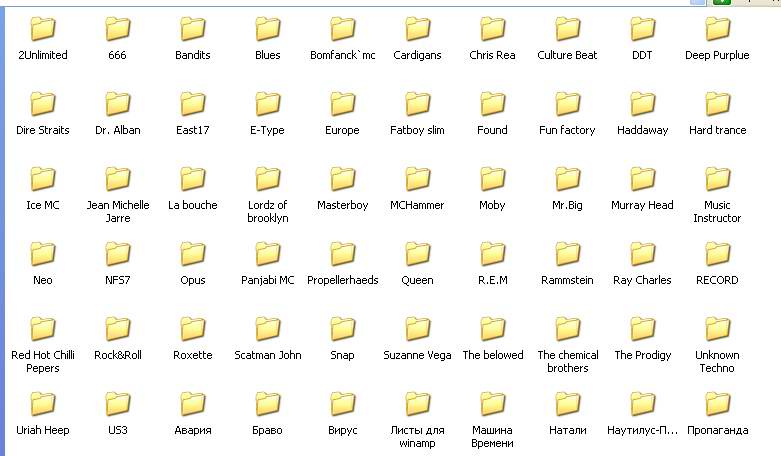Select the Пропаганда folder name

pyautogui.click(x=717, y=431)
